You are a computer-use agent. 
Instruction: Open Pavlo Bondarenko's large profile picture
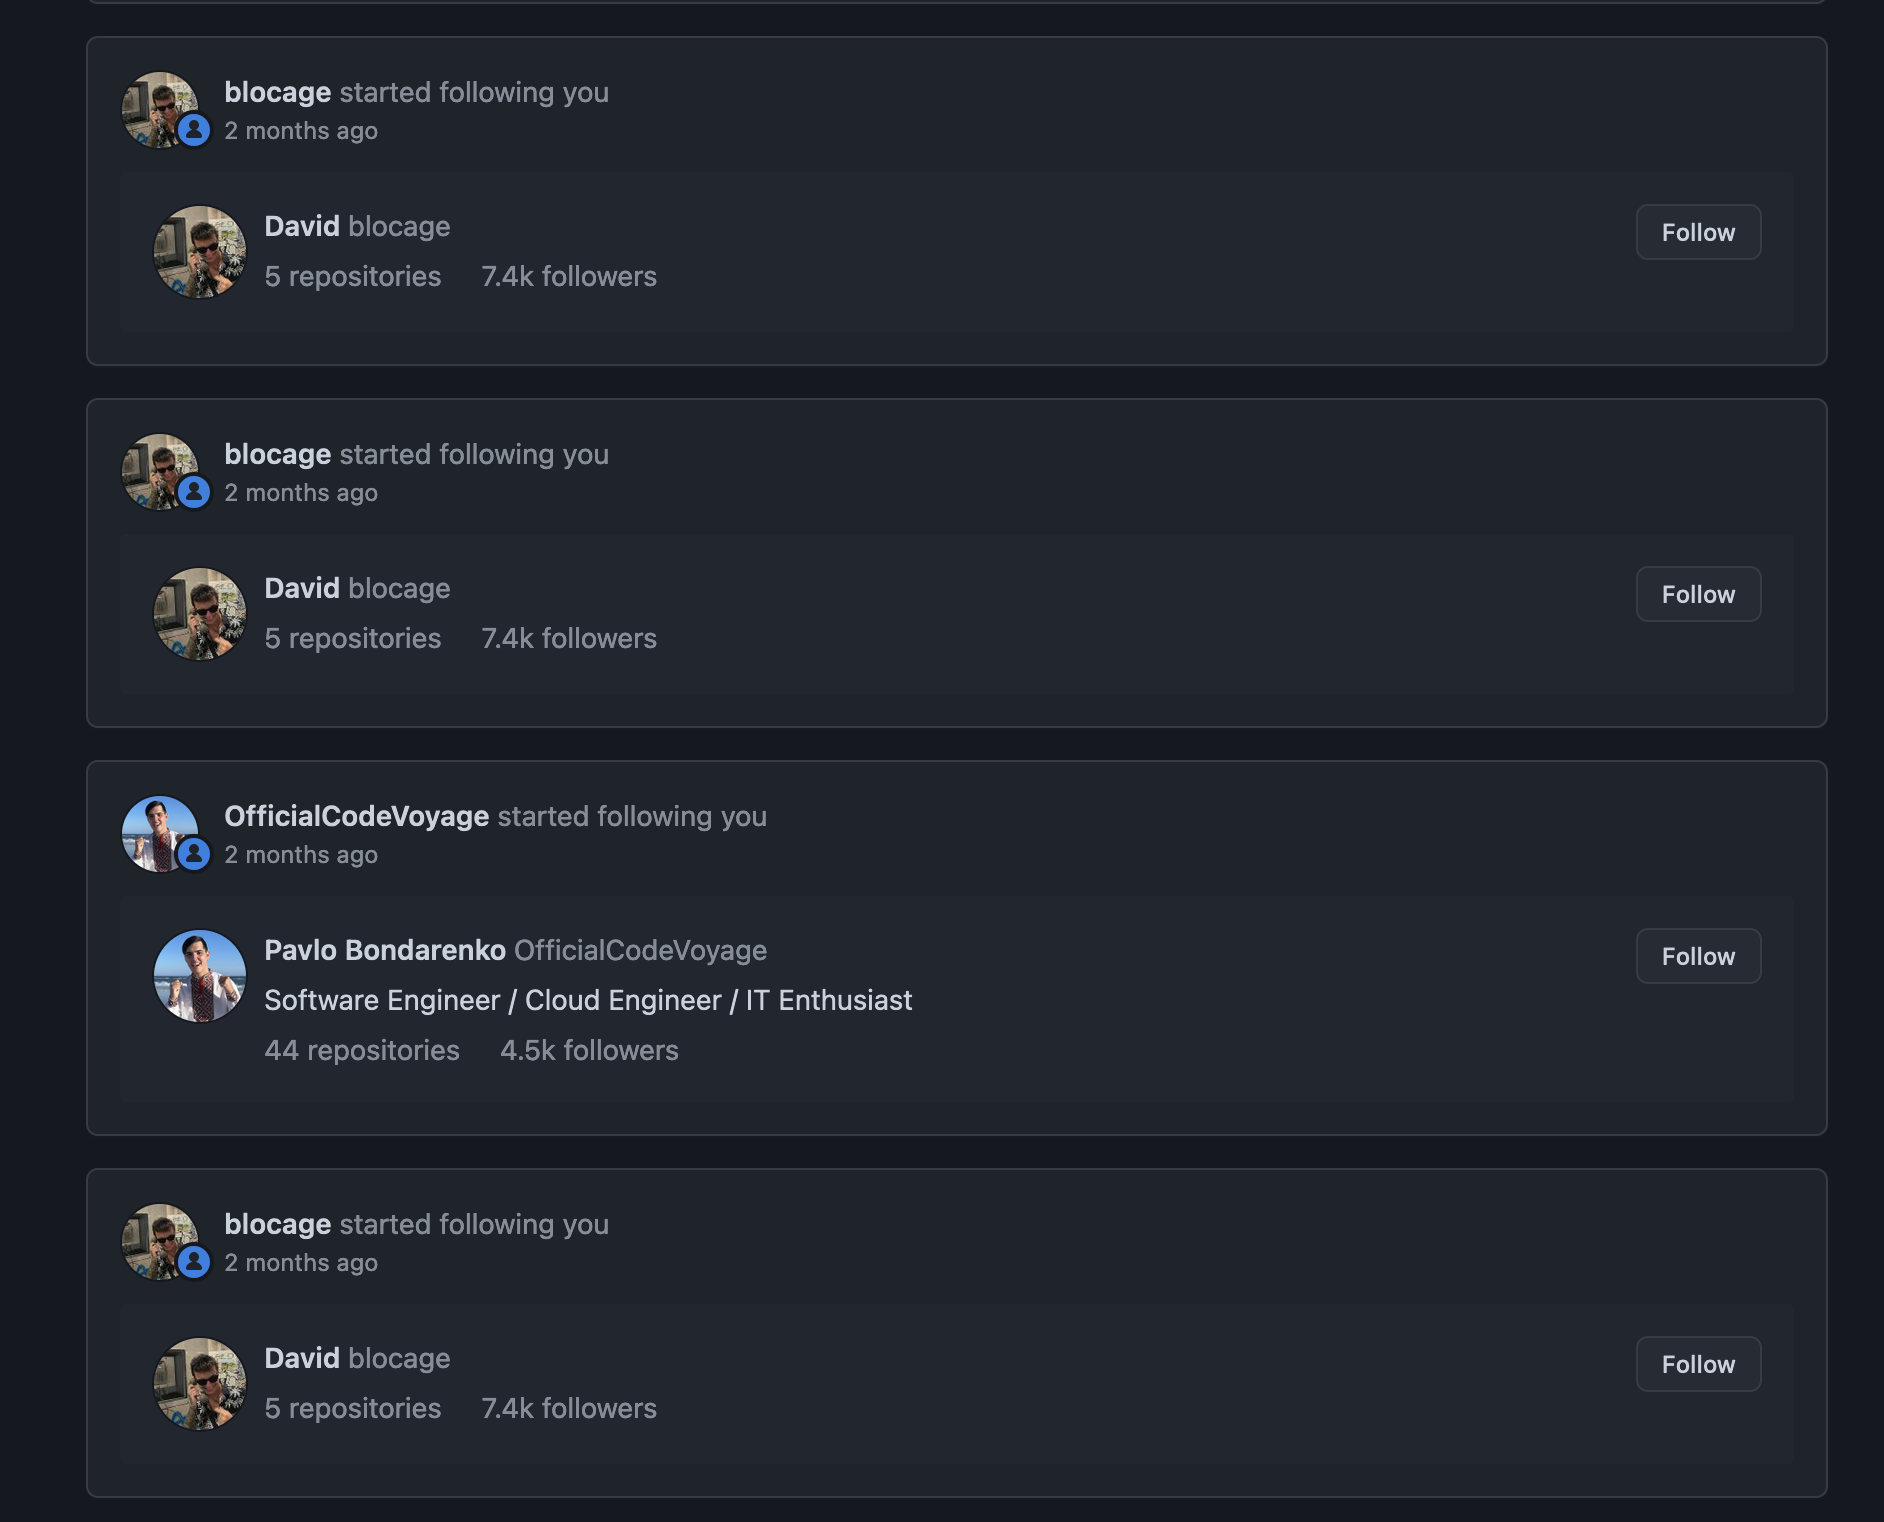click(200, 976)
